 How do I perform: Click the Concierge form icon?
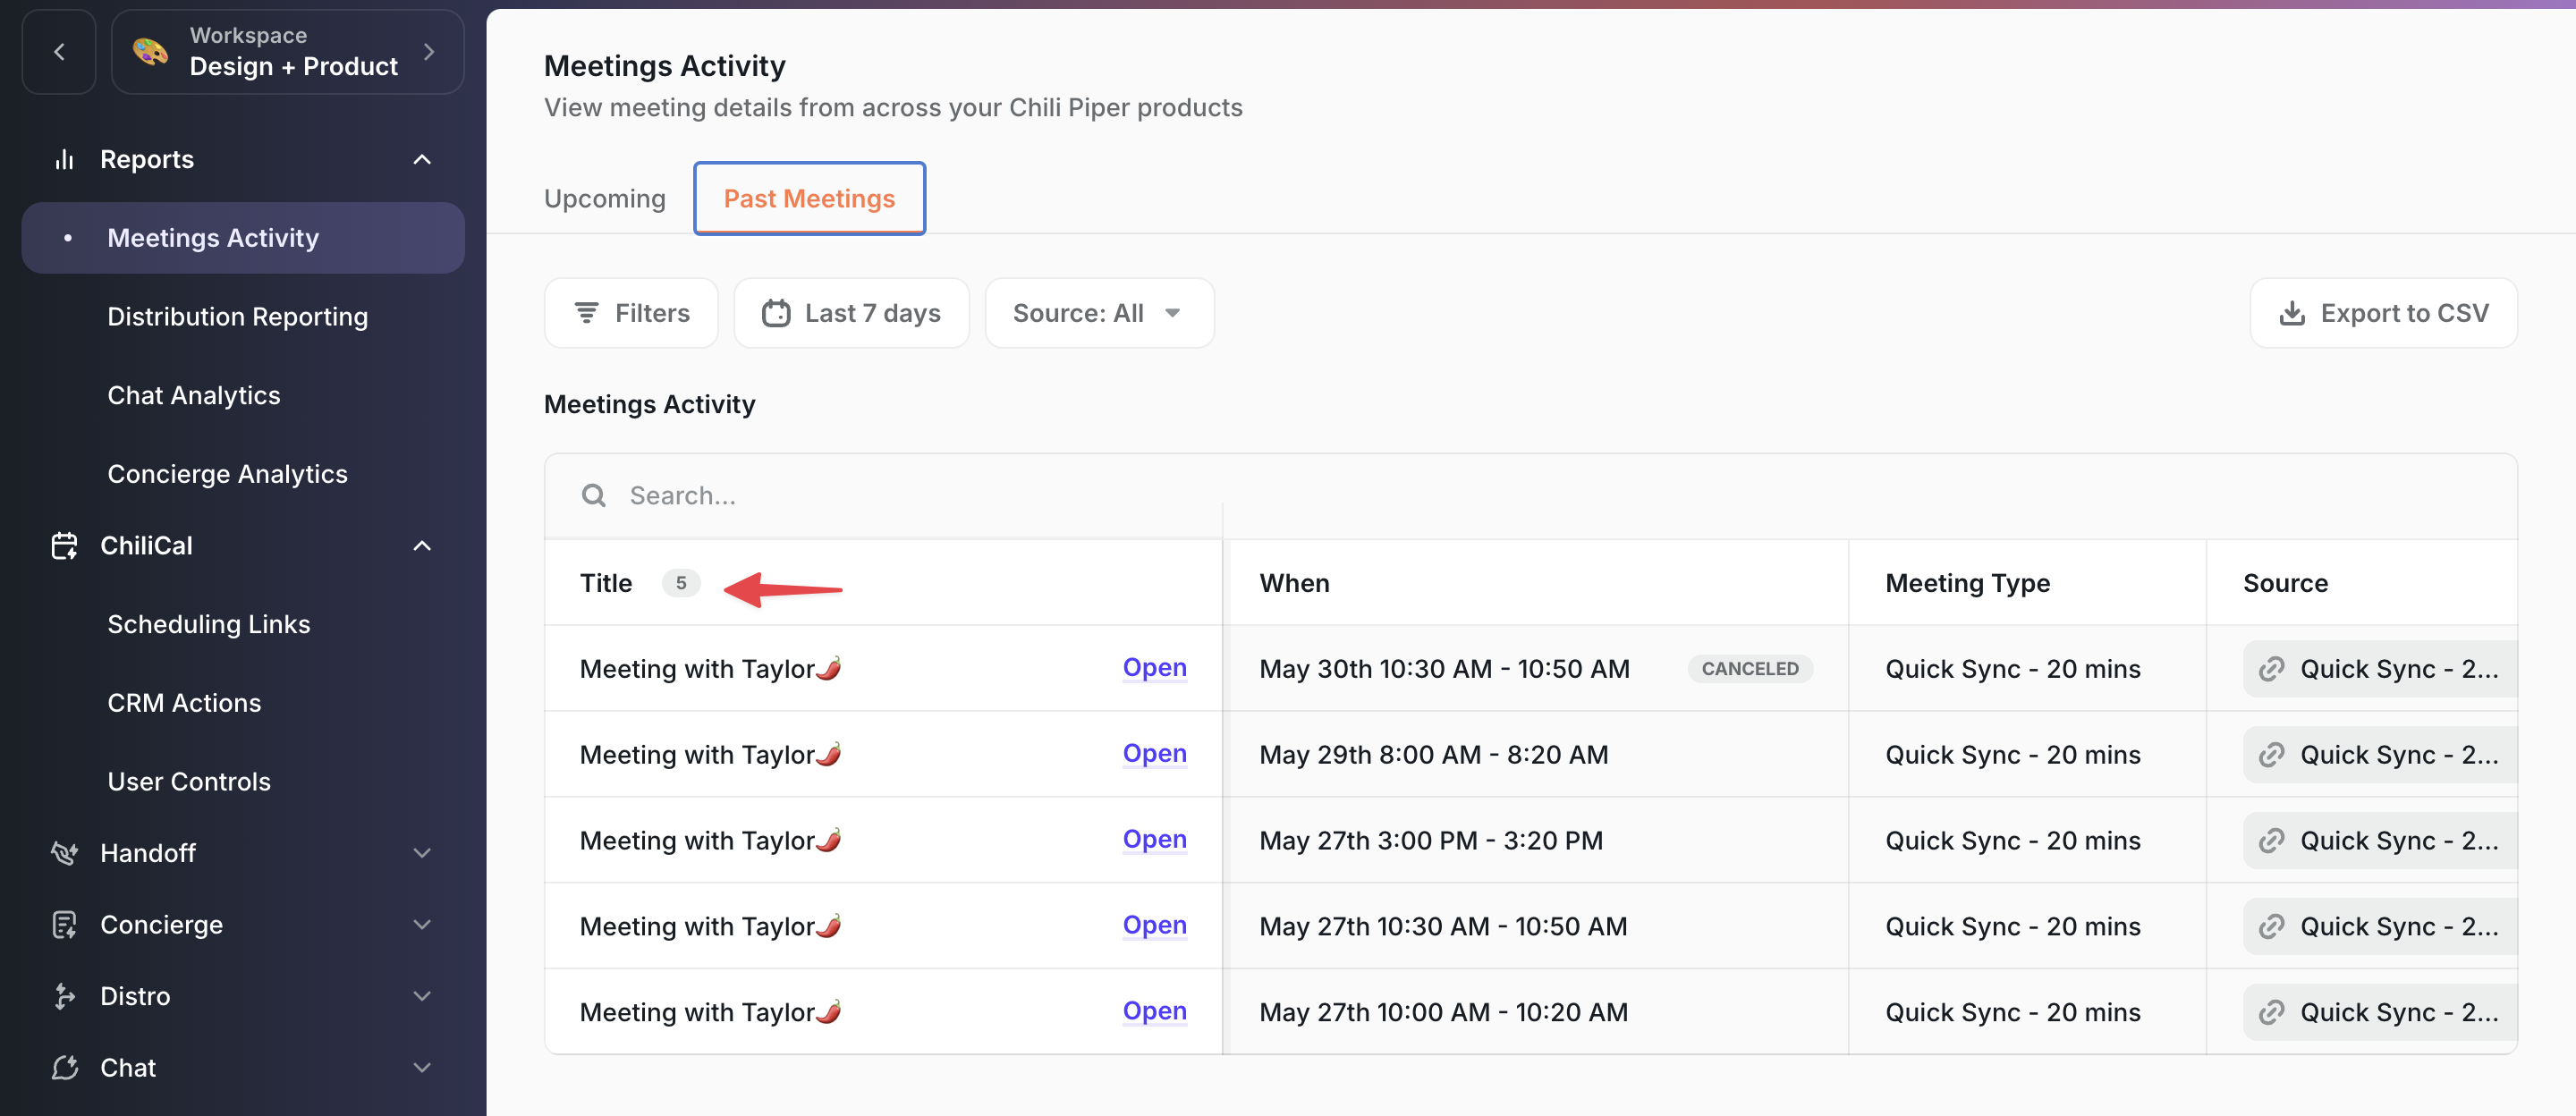point(65,925)
